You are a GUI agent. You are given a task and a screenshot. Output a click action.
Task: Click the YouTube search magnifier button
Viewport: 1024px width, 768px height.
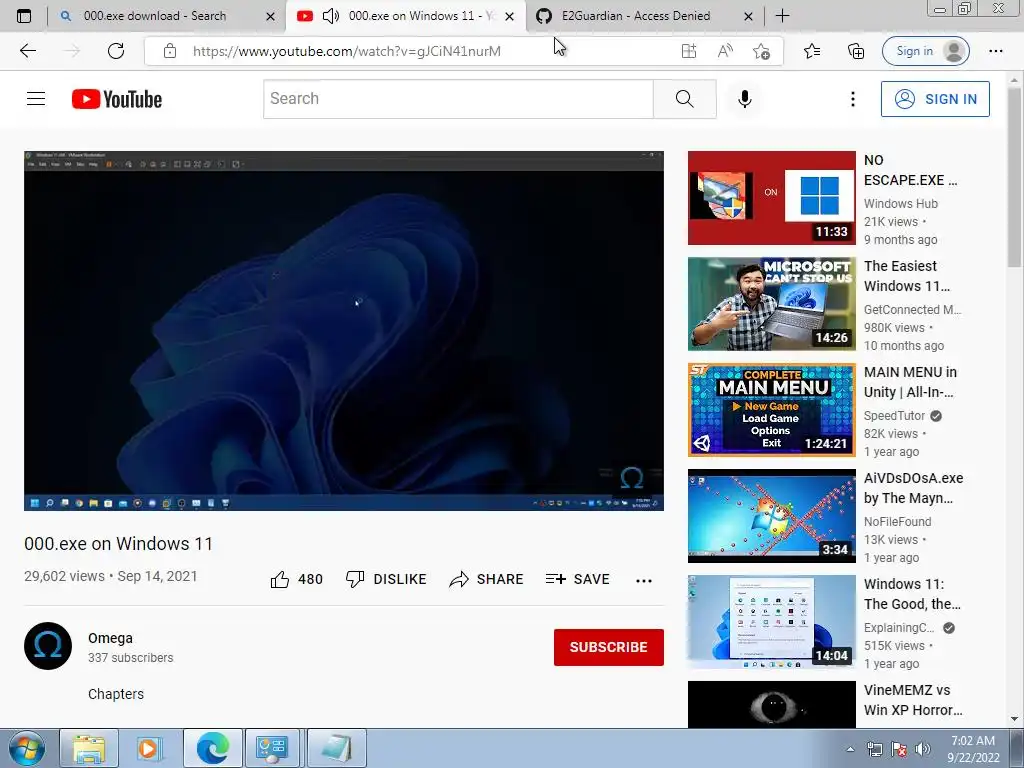[684, 99]
